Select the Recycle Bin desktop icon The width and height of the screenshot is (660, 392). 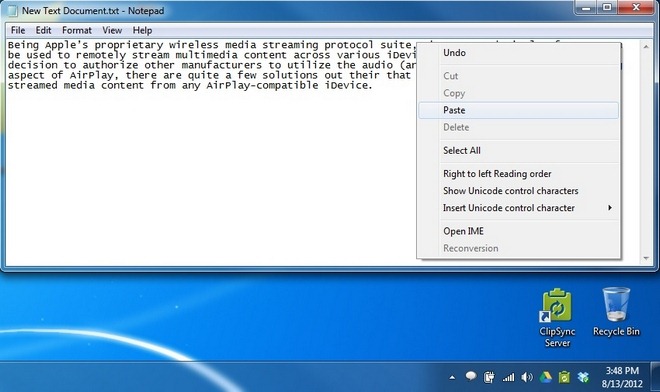tap(616, 312)
